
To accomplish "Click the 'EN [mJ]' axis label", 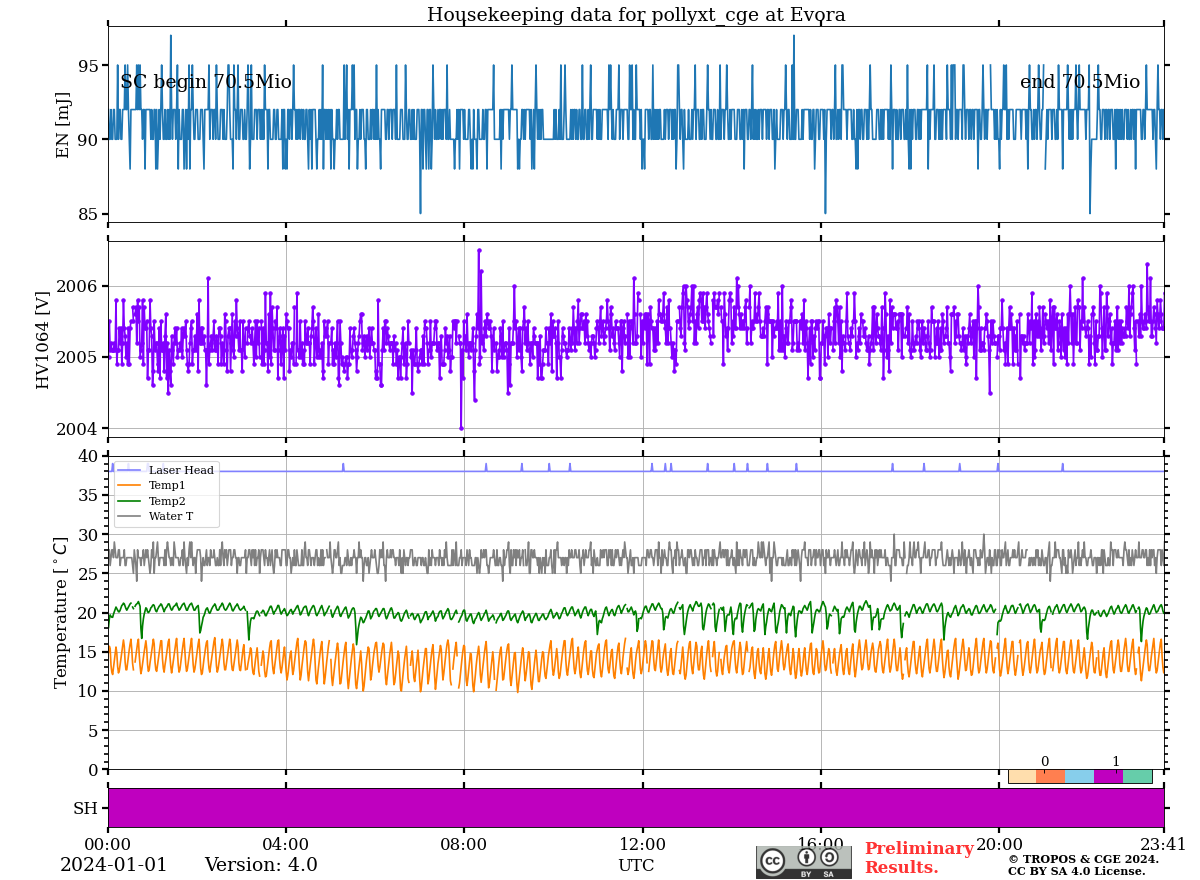I will pyautogui.click(x=63, y=125).
